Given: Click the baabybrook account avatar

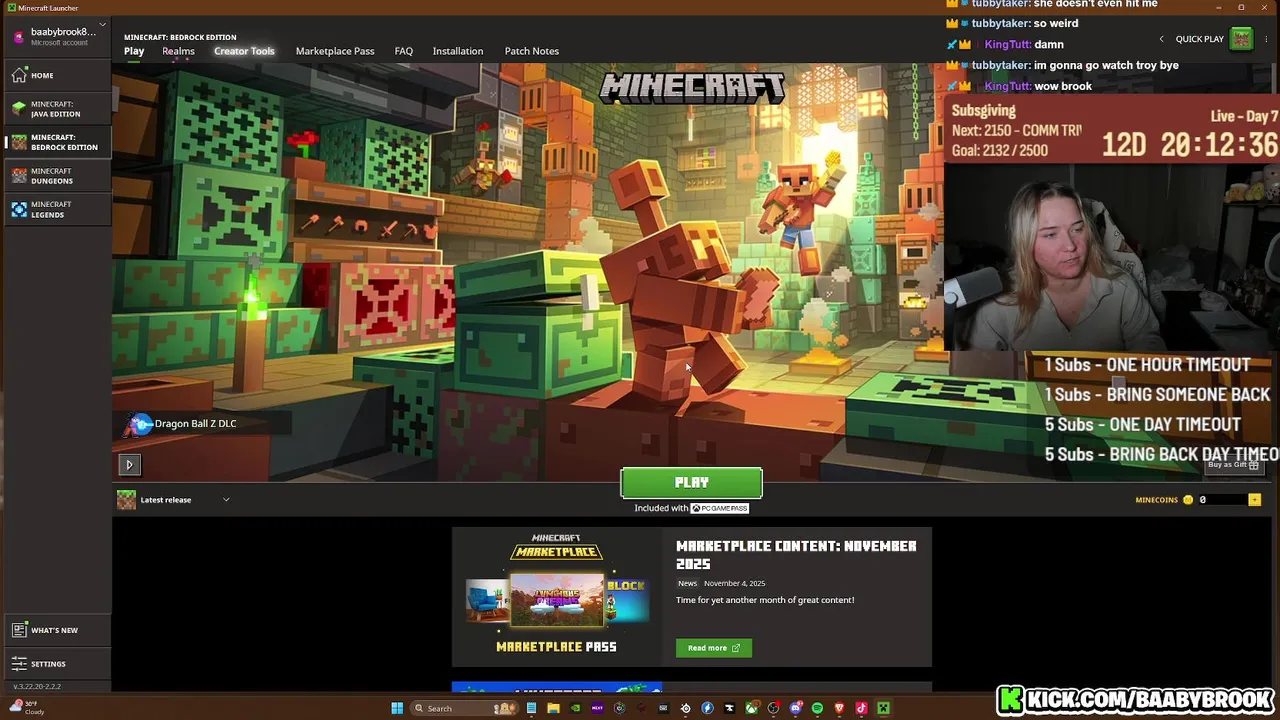Looking at the screenshot, I should click(18, 37).
